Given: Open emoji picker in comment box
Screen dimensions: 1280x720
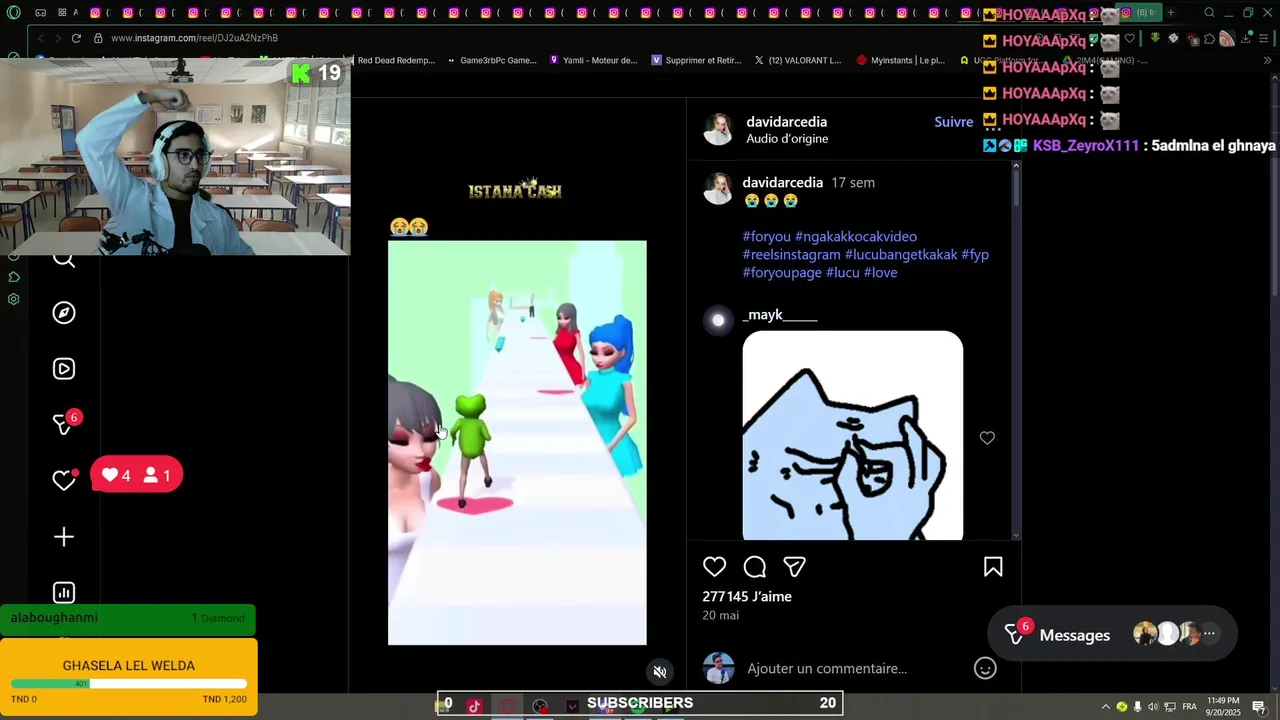Looking at the screenshot, I should pyautogui.click(x=985, y=668).
